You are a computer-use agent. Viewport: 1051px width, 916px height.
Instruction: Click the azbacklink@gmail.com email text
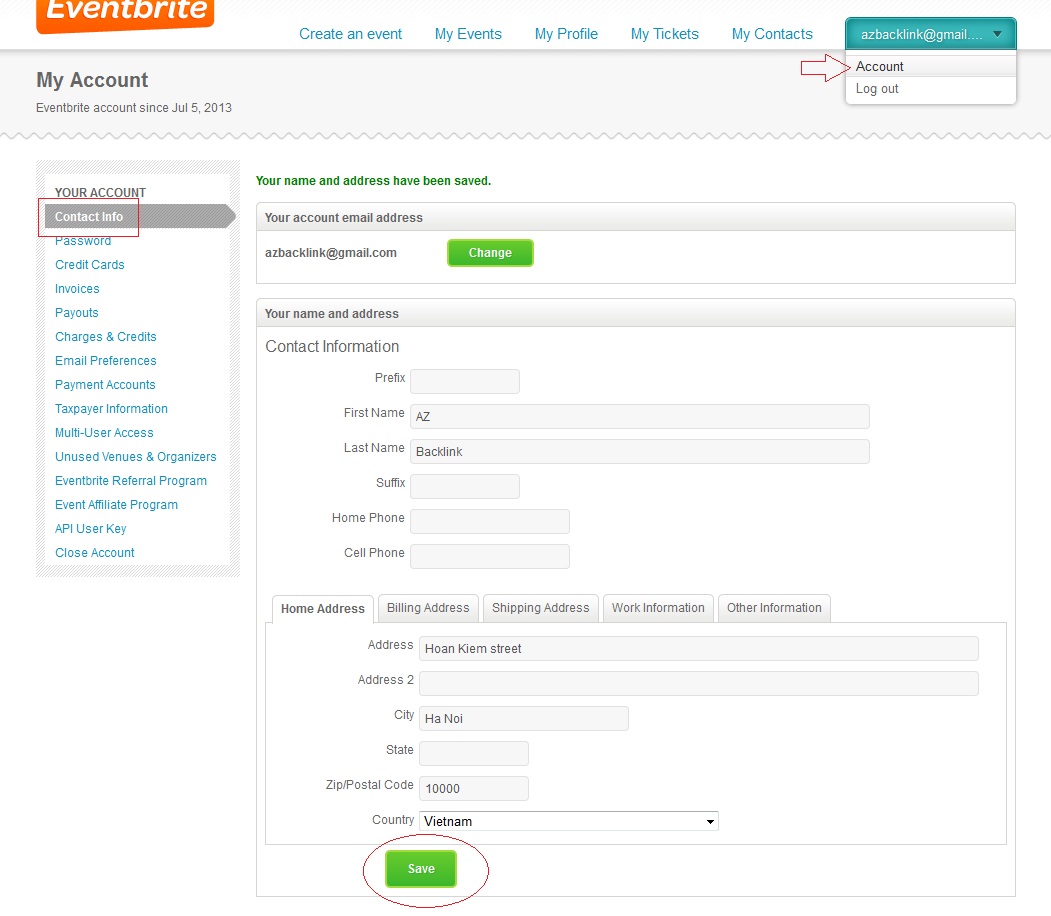[330, 253]
